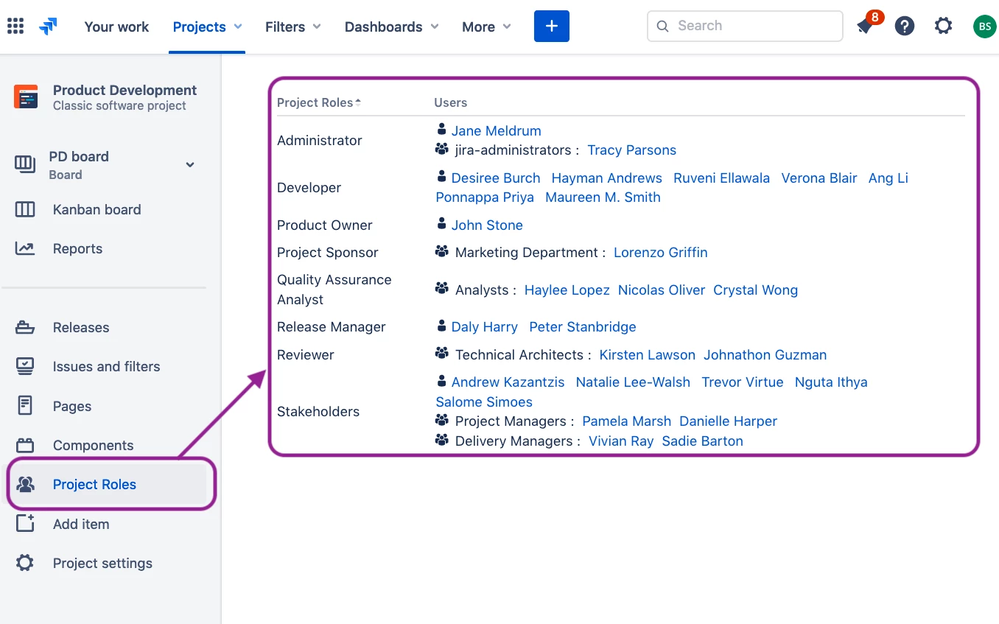Click Add item in the sidebar
The width and height of the screenshot is (999, 624).
coord(81,523)
